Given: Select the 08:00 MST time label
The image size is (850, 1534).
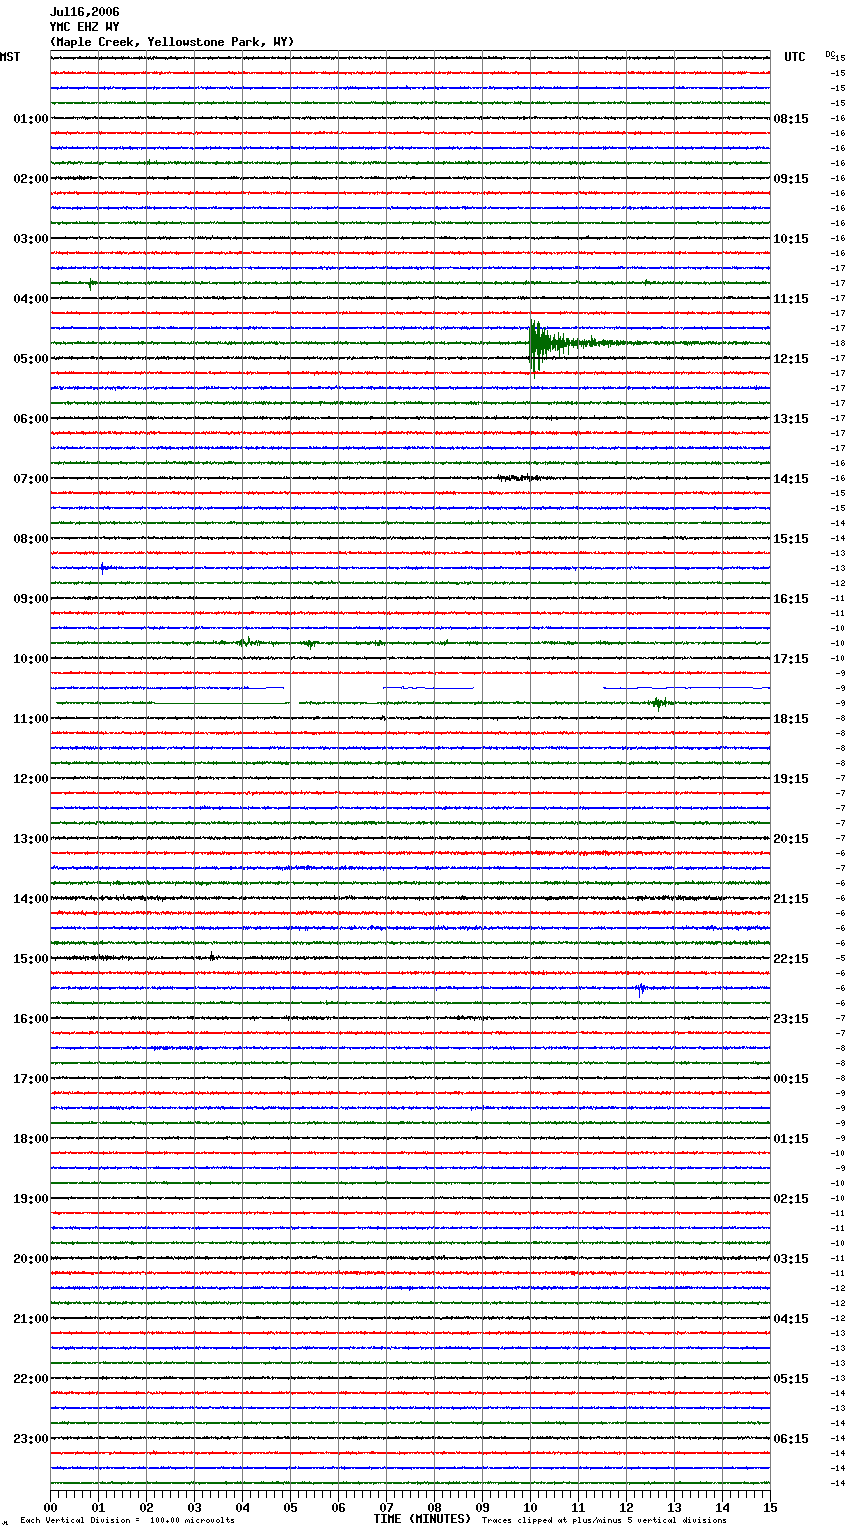Looking at the screenshot, I should [x=31, y=539].
